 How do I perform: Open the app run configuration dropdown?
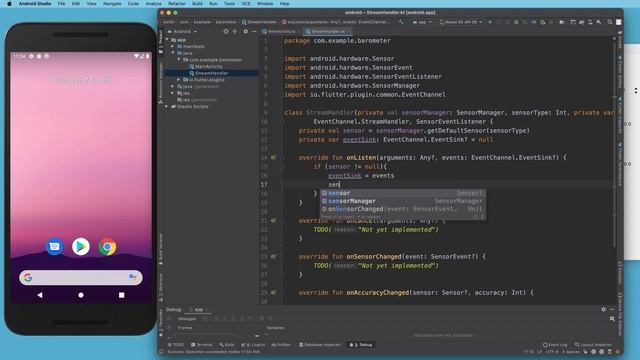[x=422, y=22]
